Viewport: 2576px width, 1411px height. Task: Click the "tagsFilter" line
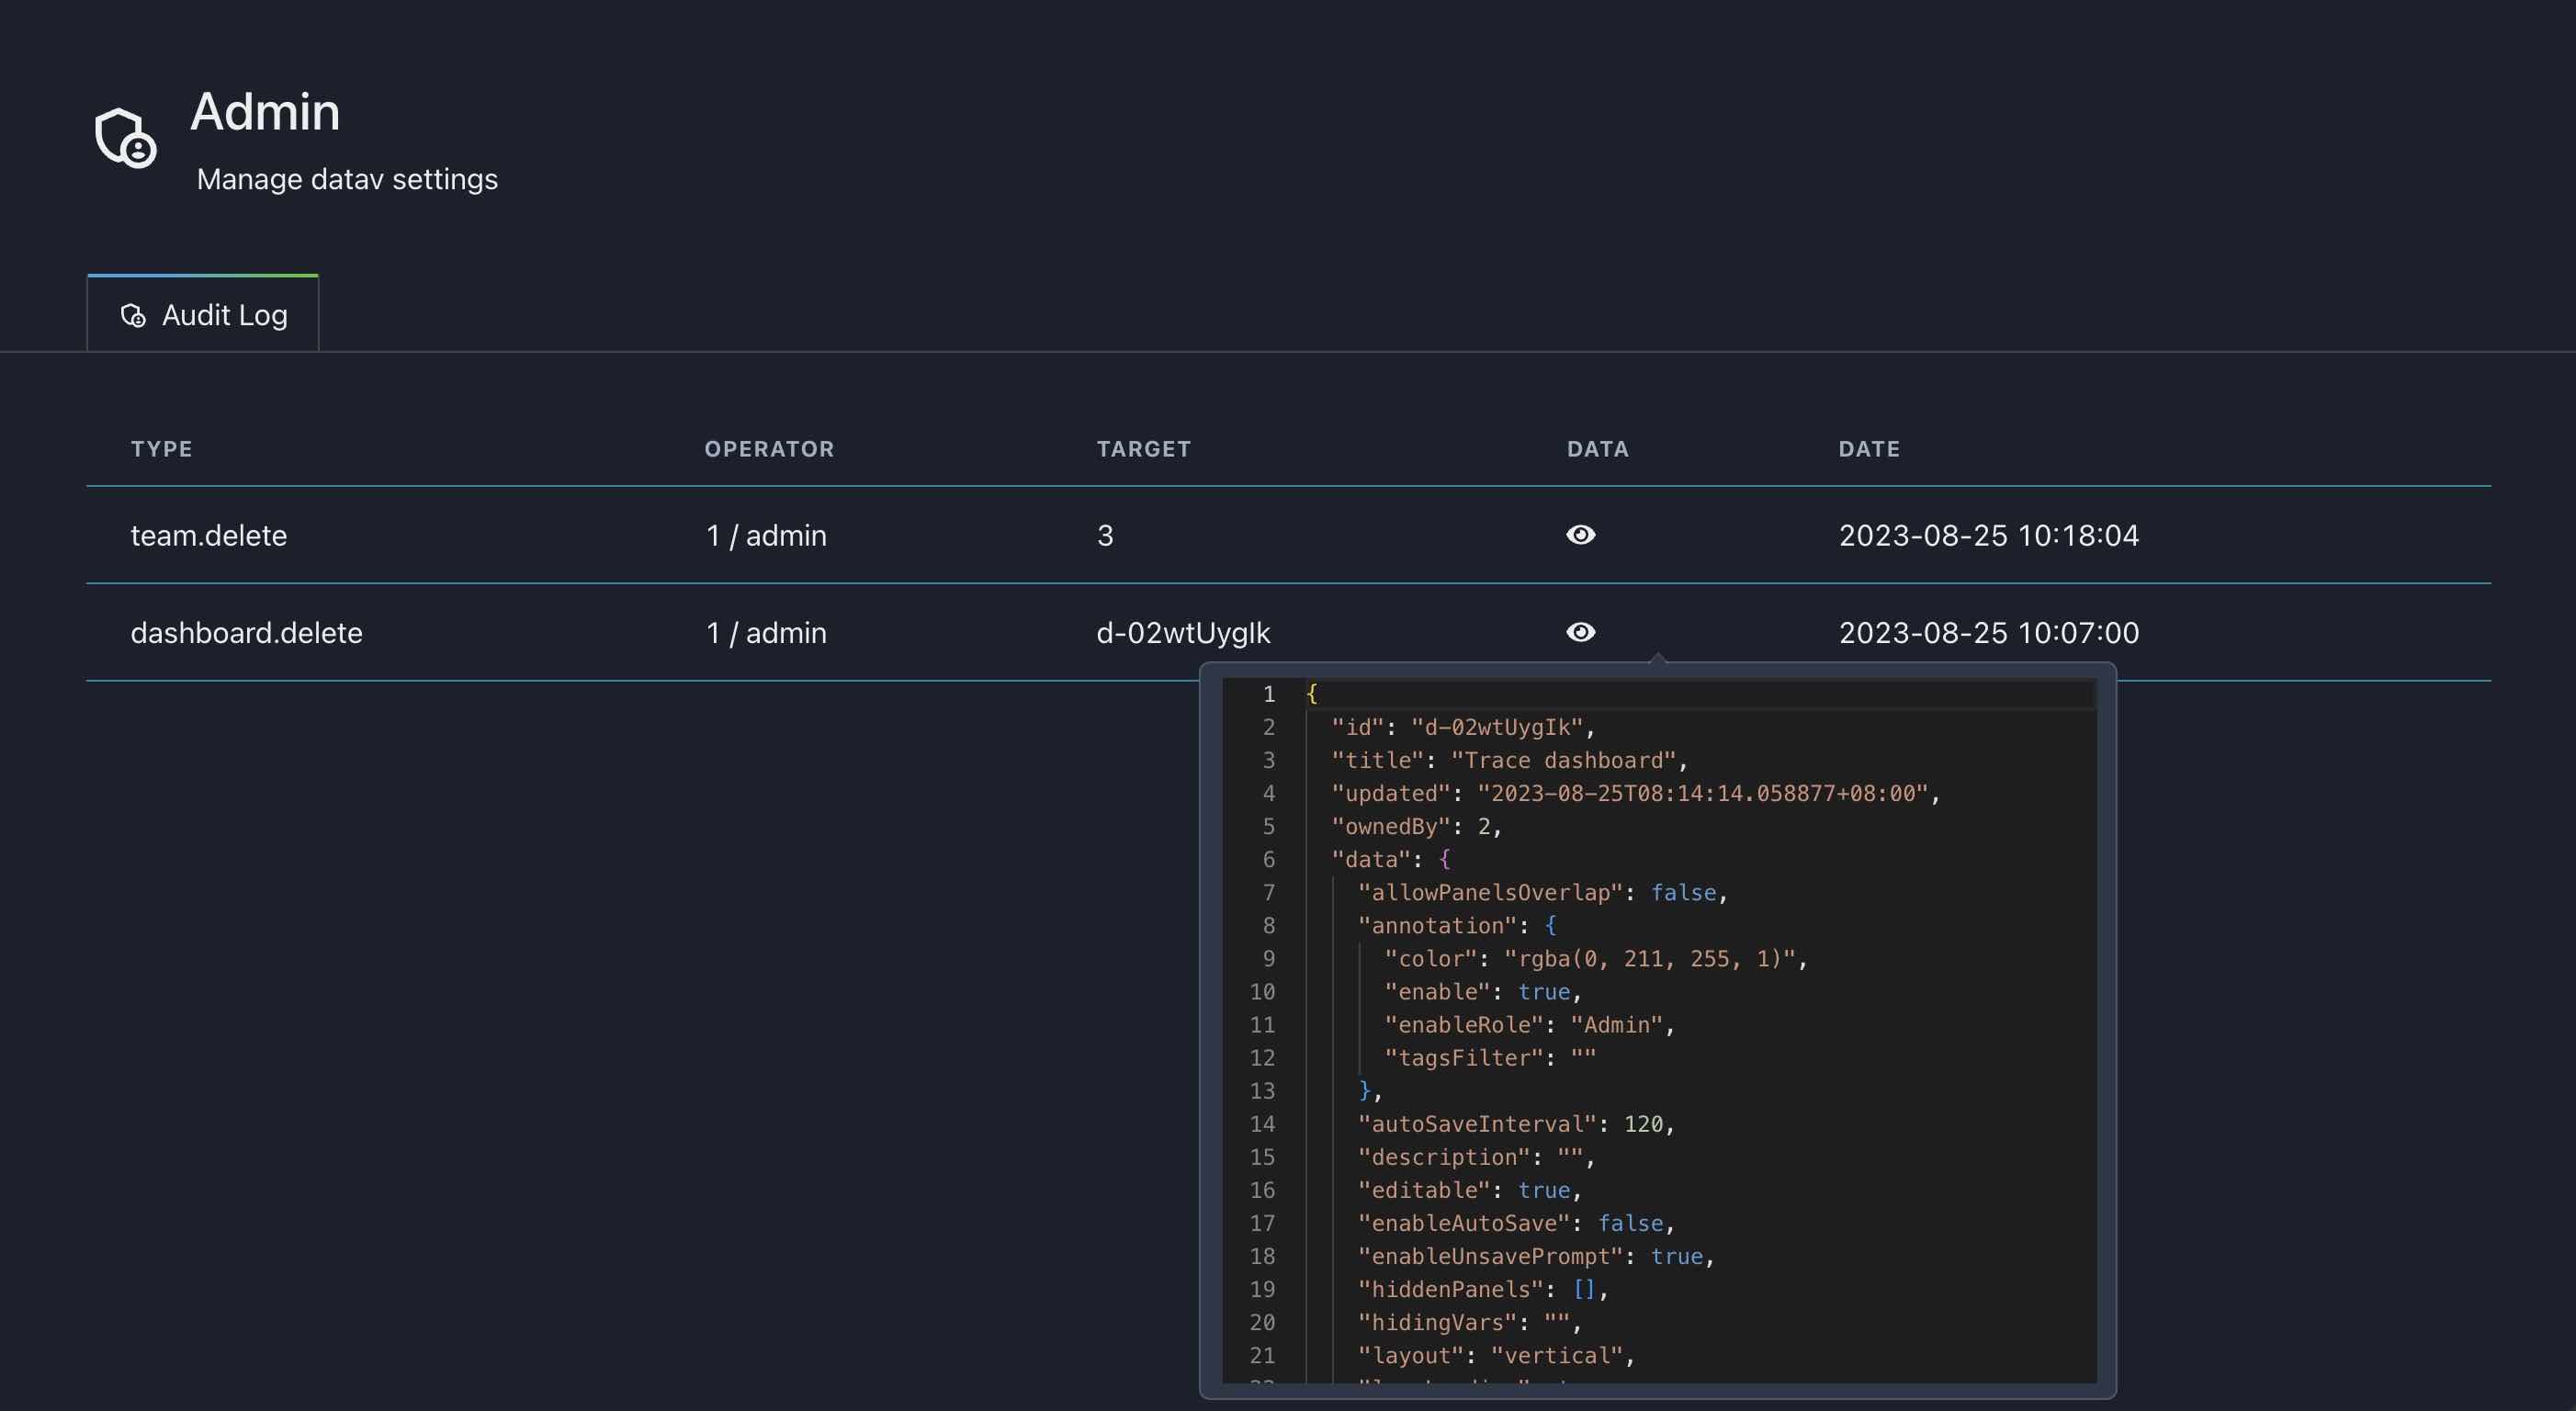pyautogui.click(x=1490, y=1057)
